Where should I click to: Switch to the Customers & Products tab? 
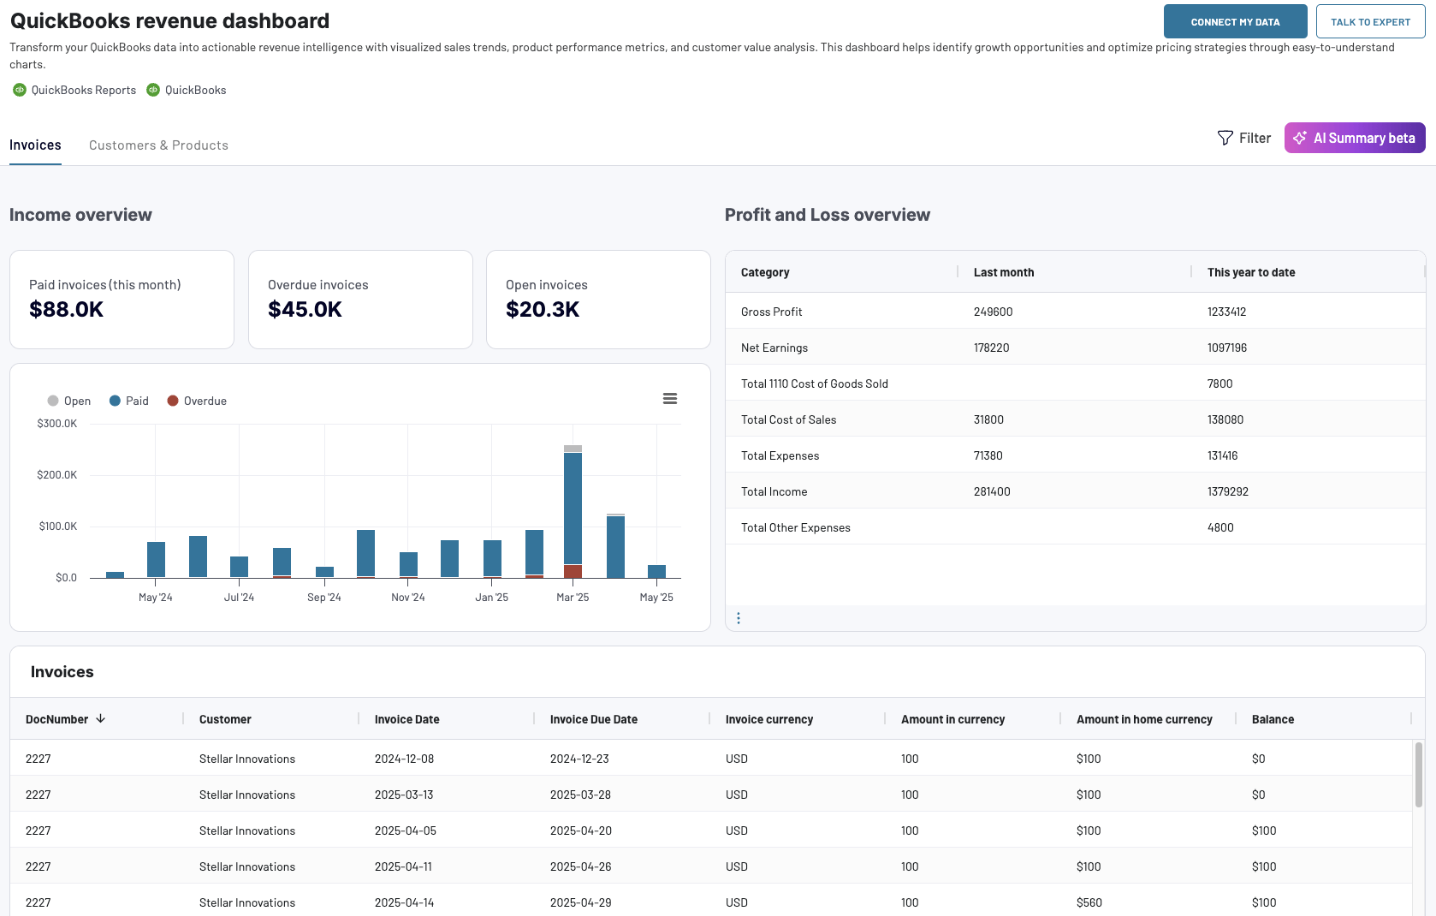click(158, 144)
